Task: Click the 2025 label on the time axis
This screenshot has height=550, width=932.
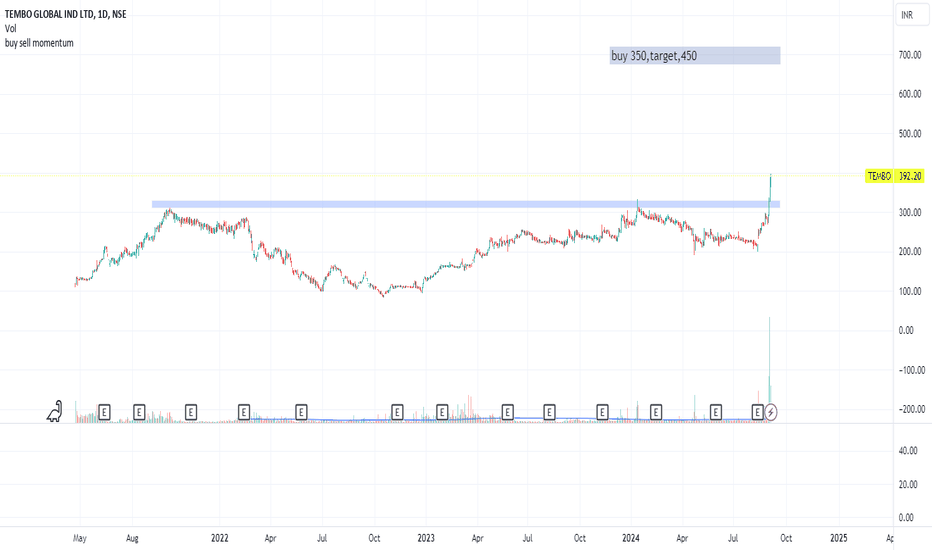Action: (x=839, y=538)
